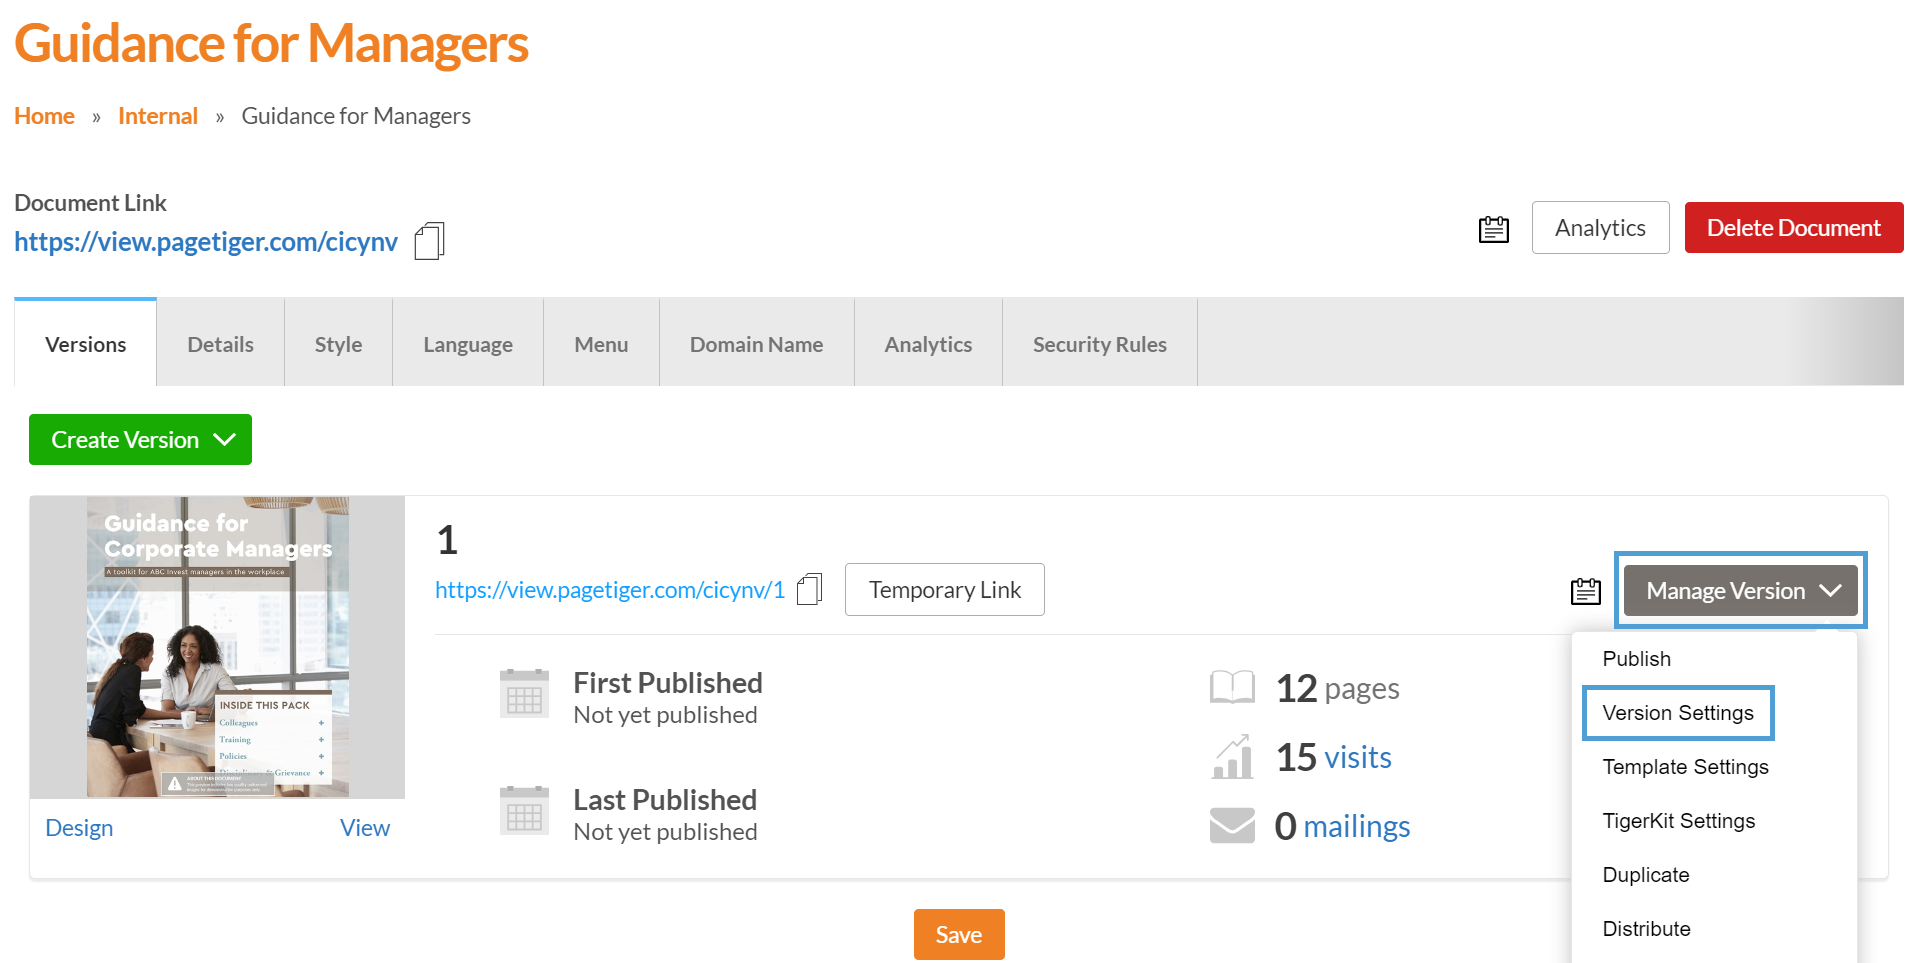Screen dimensions: 1914x963
Task: Choose Duplicate from the version menu
Action: [1645, 875]
